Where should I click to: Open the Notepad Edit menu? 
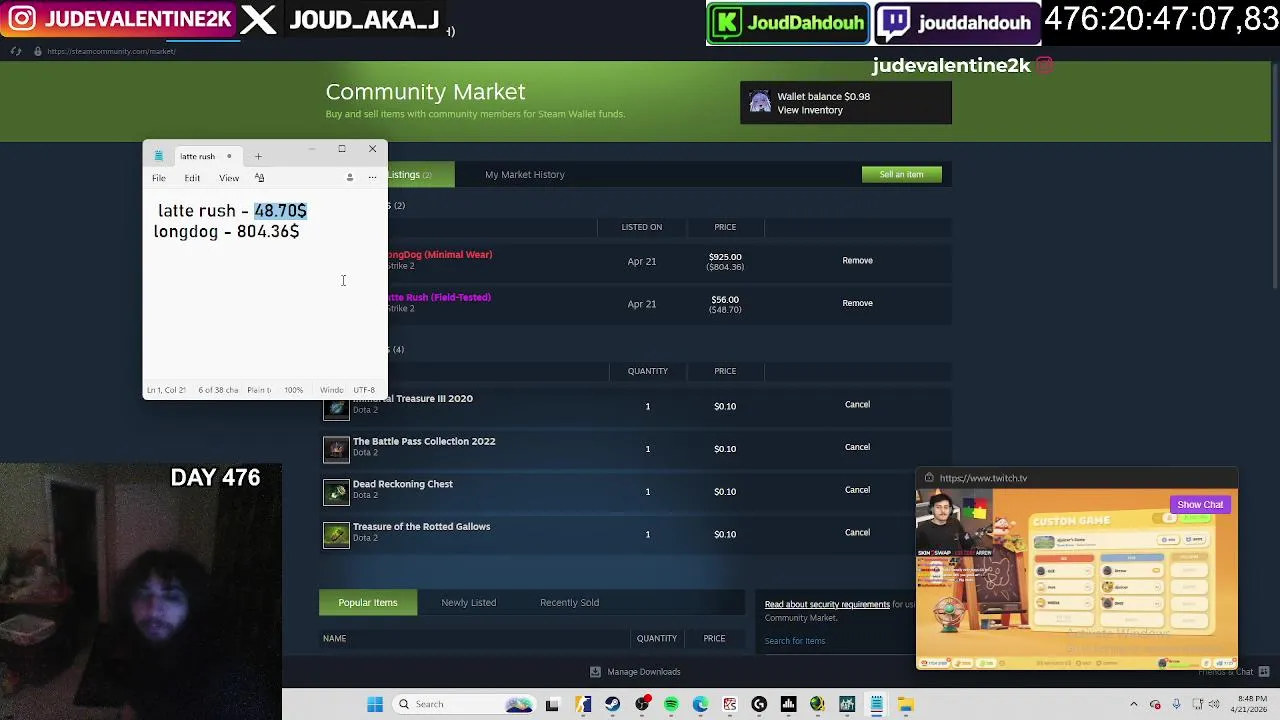[x=192, y=178]
